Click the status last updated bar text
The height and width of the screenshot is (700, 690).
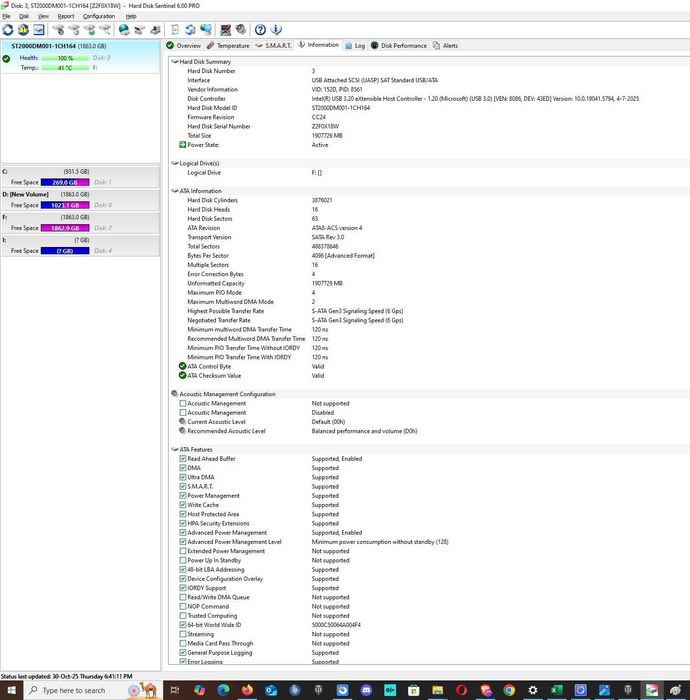coord(67,676)
